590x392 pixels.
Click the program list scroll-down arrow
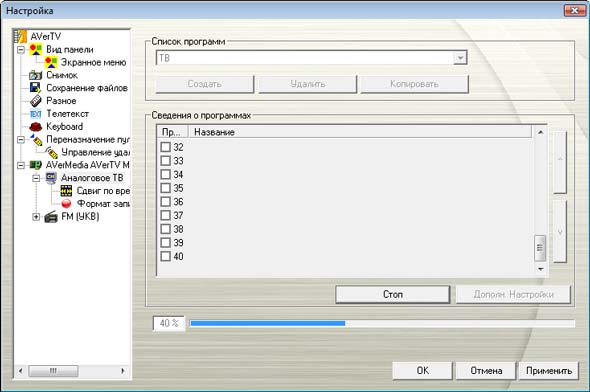click(540, 269)
